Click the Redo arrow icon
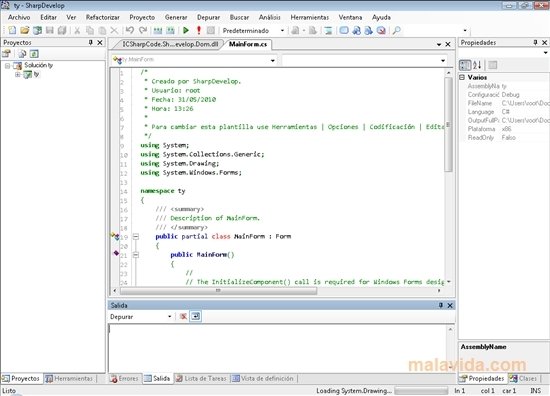This screenshot has width=550, height=396. [x=142, y=31]
